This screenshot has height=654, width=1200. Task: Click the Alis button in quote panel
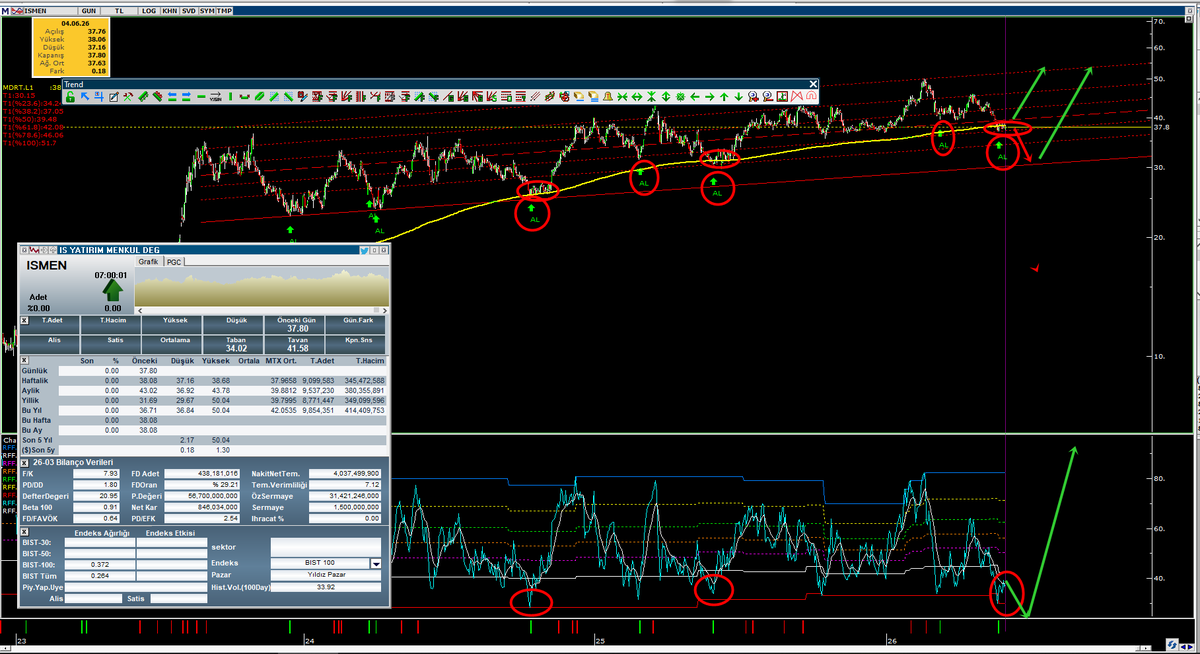[x=50, y=344]
